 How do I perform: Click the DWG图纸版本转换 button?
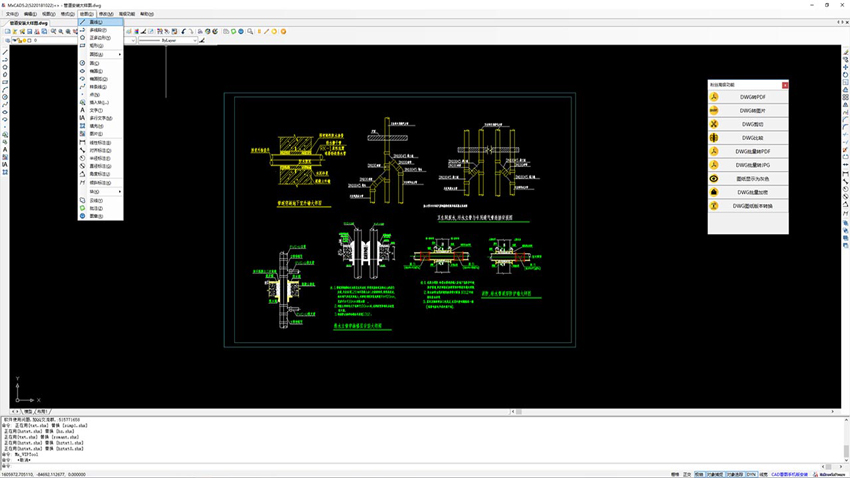click(x=748, y=206)
